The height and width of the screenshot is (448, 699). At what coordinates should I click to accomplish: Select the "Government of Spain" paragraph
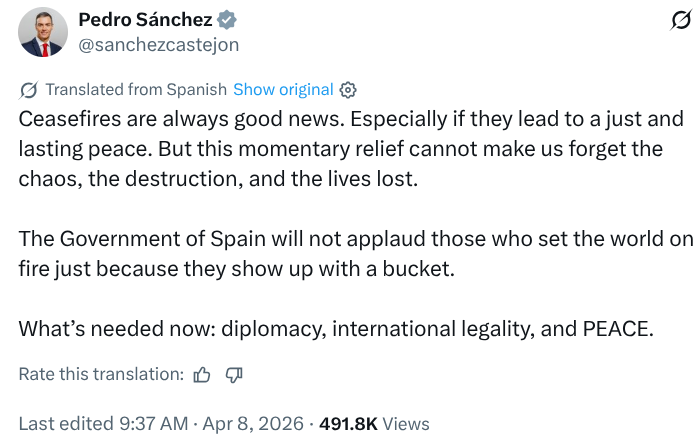point(340,254)
